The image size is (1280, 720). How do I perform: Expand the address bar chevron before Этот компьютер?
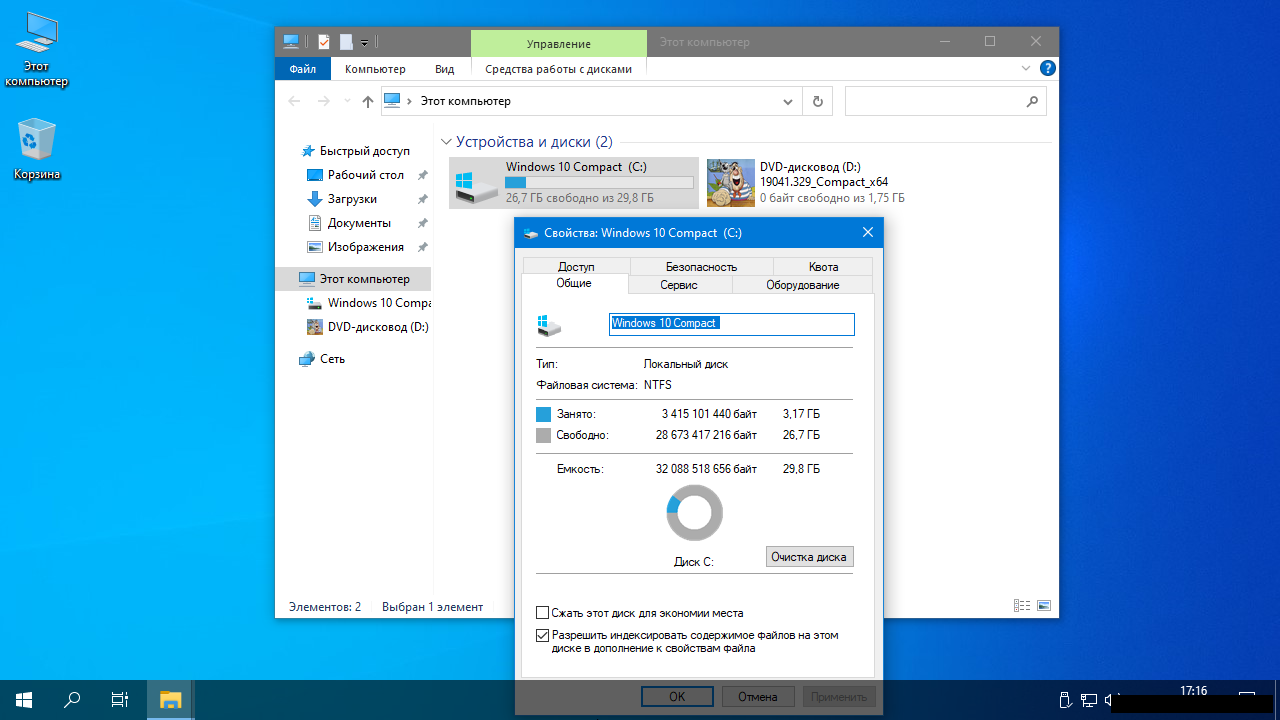tap(410, 101)
